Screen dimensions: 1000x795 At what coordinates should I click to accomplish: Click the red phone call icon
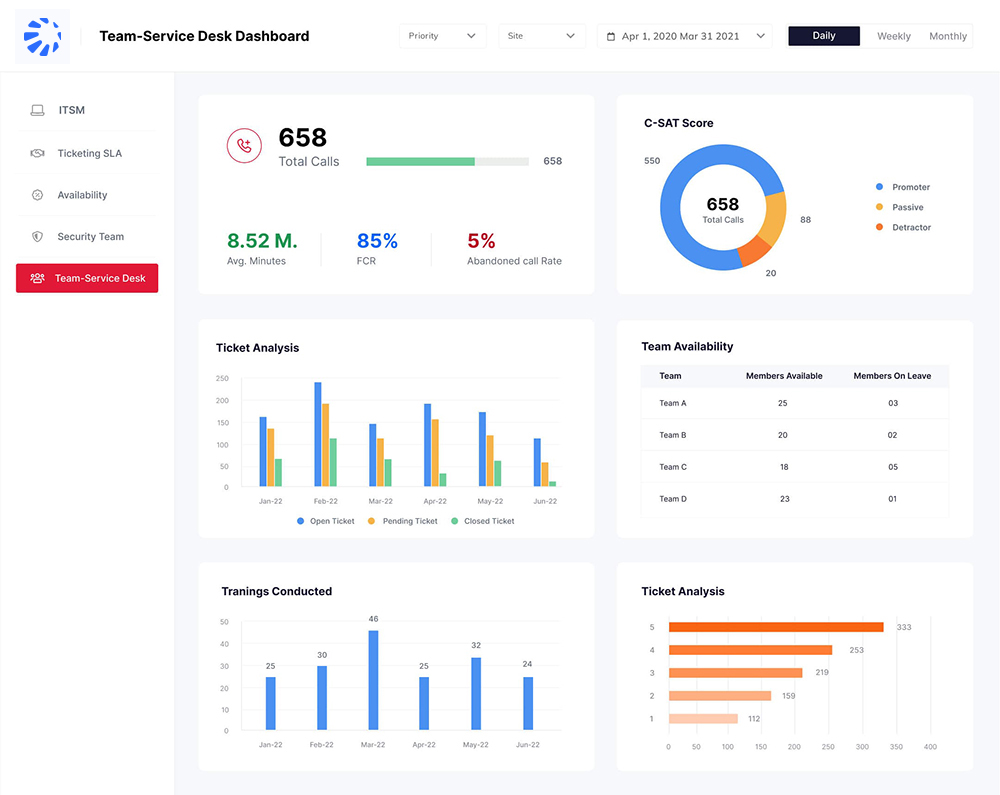(243, 146)
